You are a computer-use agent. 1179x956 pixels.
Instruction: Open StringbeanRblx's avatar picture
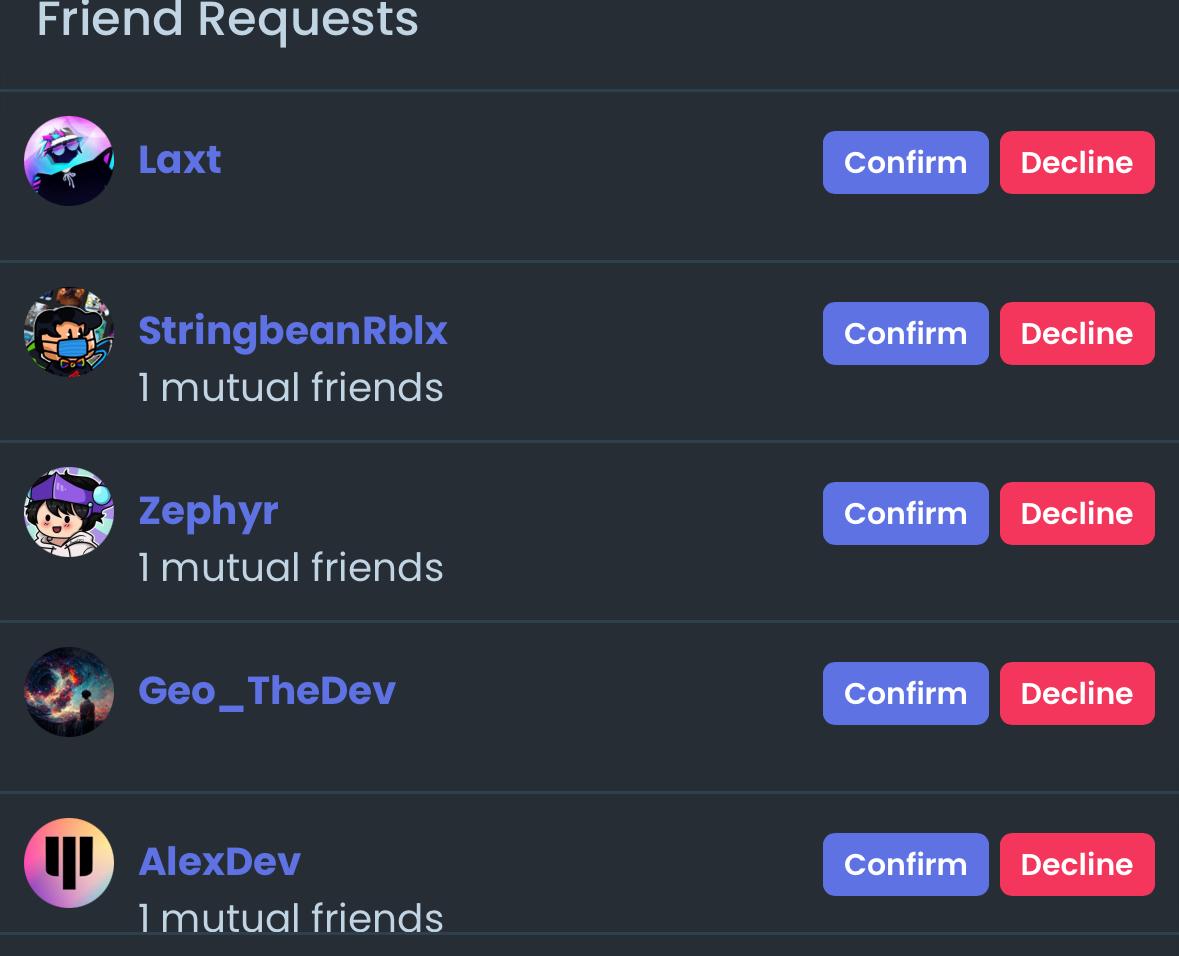point(69,332)
